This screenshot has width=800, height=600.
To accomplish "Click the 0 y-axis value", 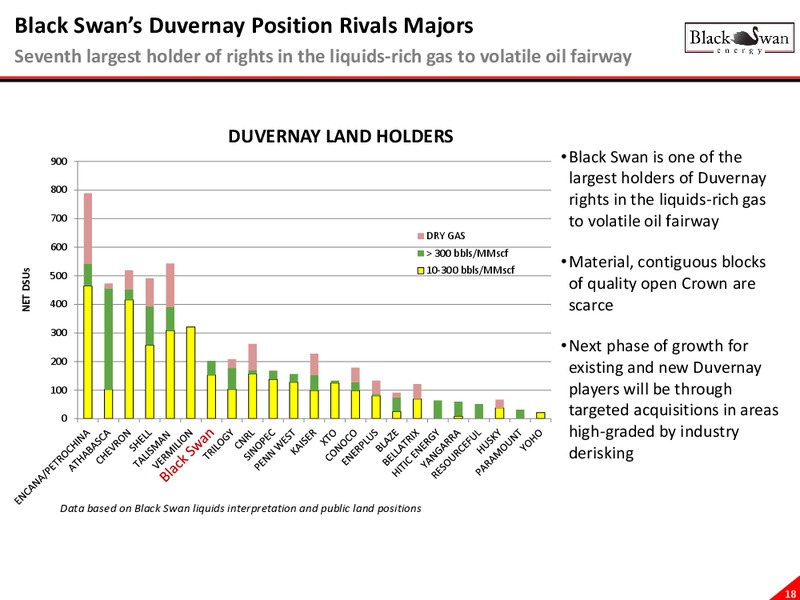I will tap(64, 419).
